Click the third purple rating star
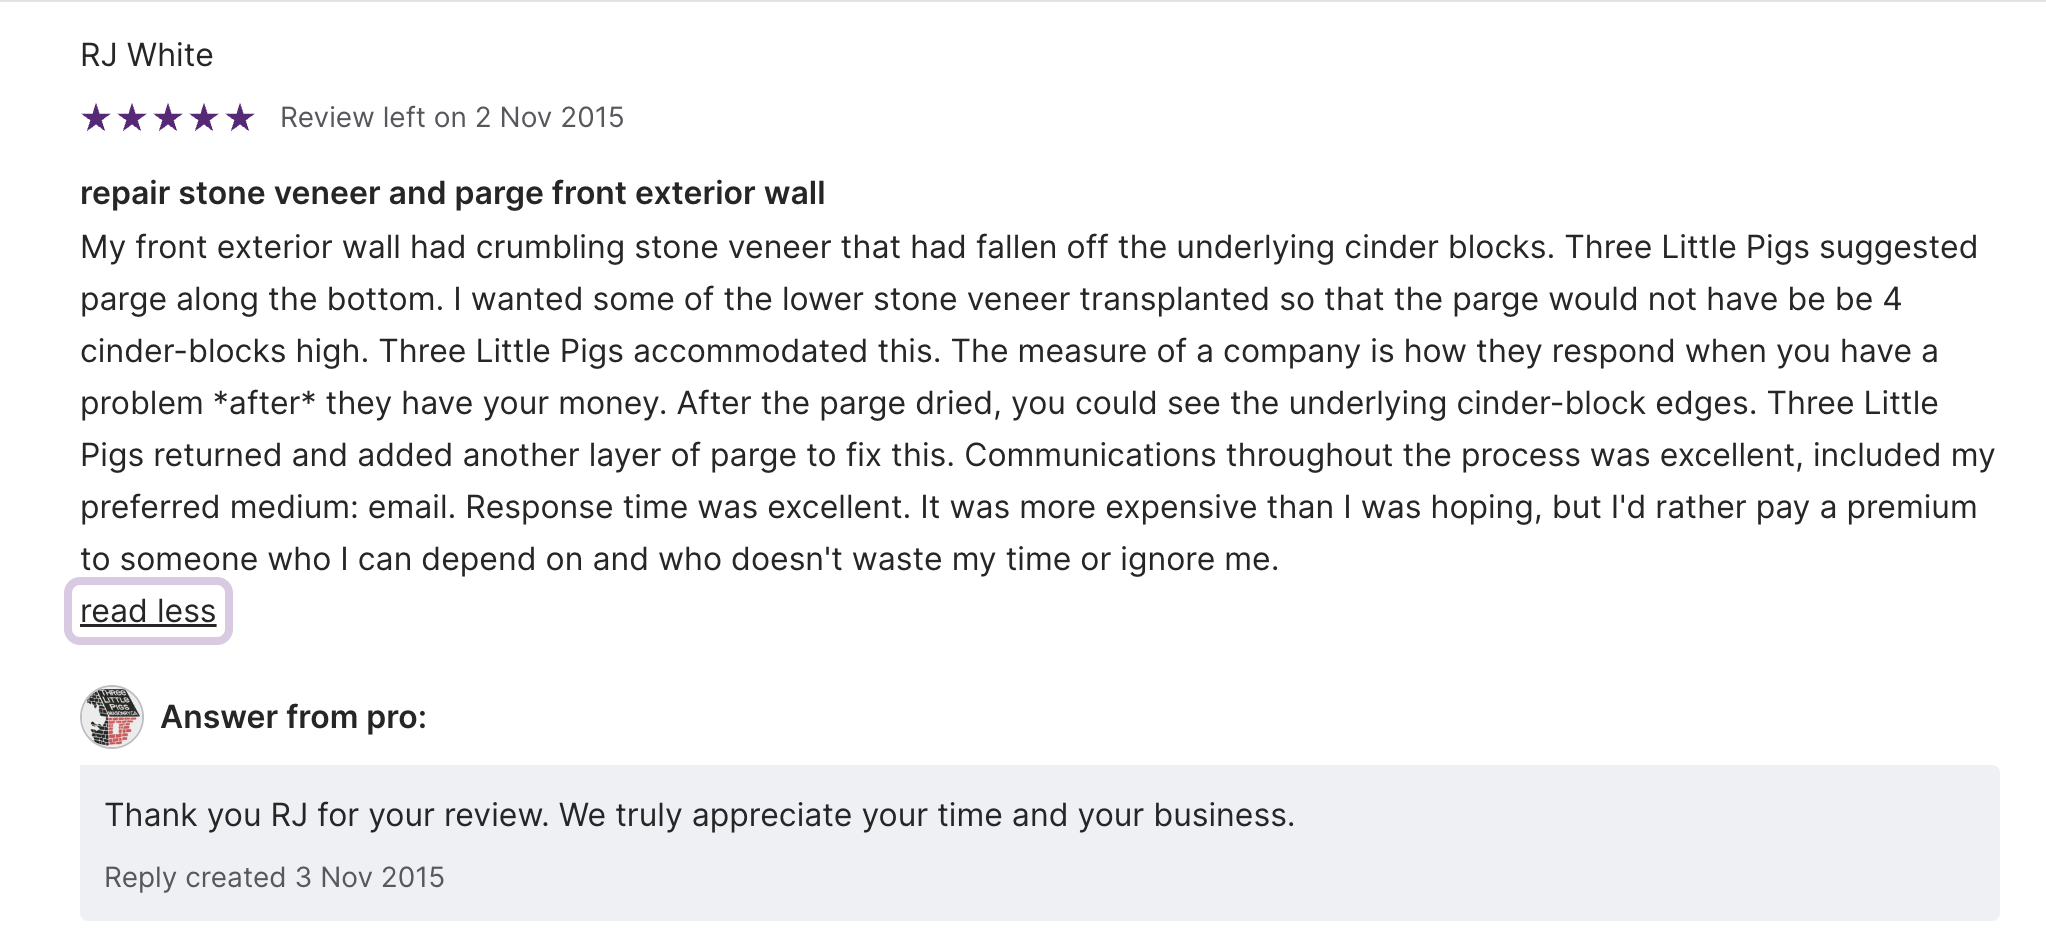 pyautogui.click(x=168, y=118)
